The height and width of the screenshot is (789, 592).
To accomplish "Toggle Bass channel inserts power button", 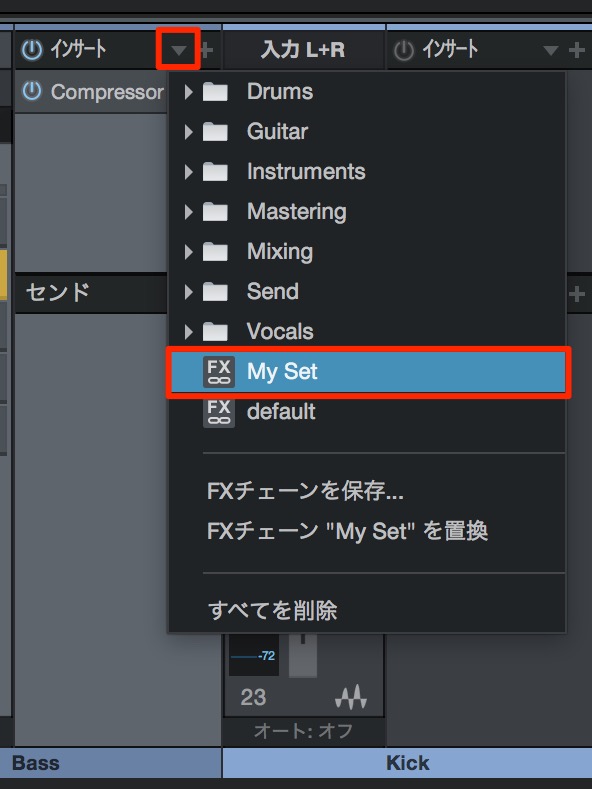I will tap(32, 50).
